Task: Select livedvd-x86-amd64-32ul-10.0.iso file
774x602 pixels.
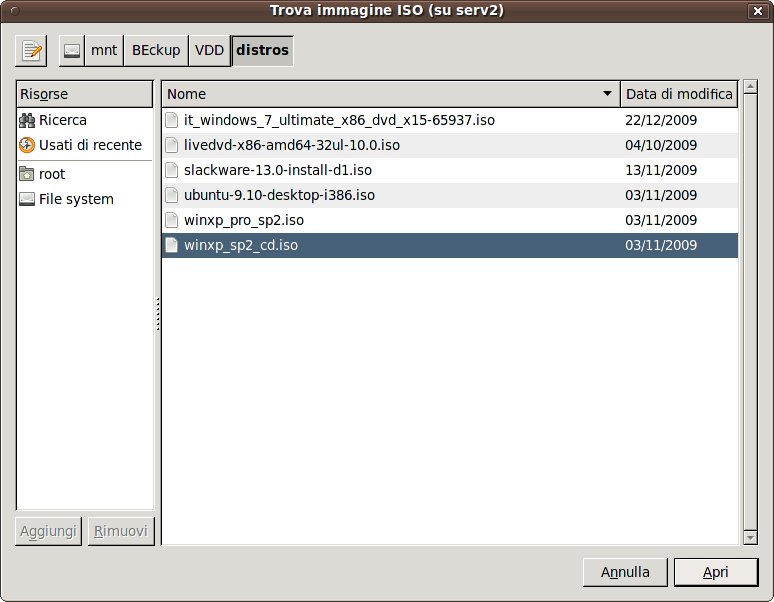Action: click(450, 145)
